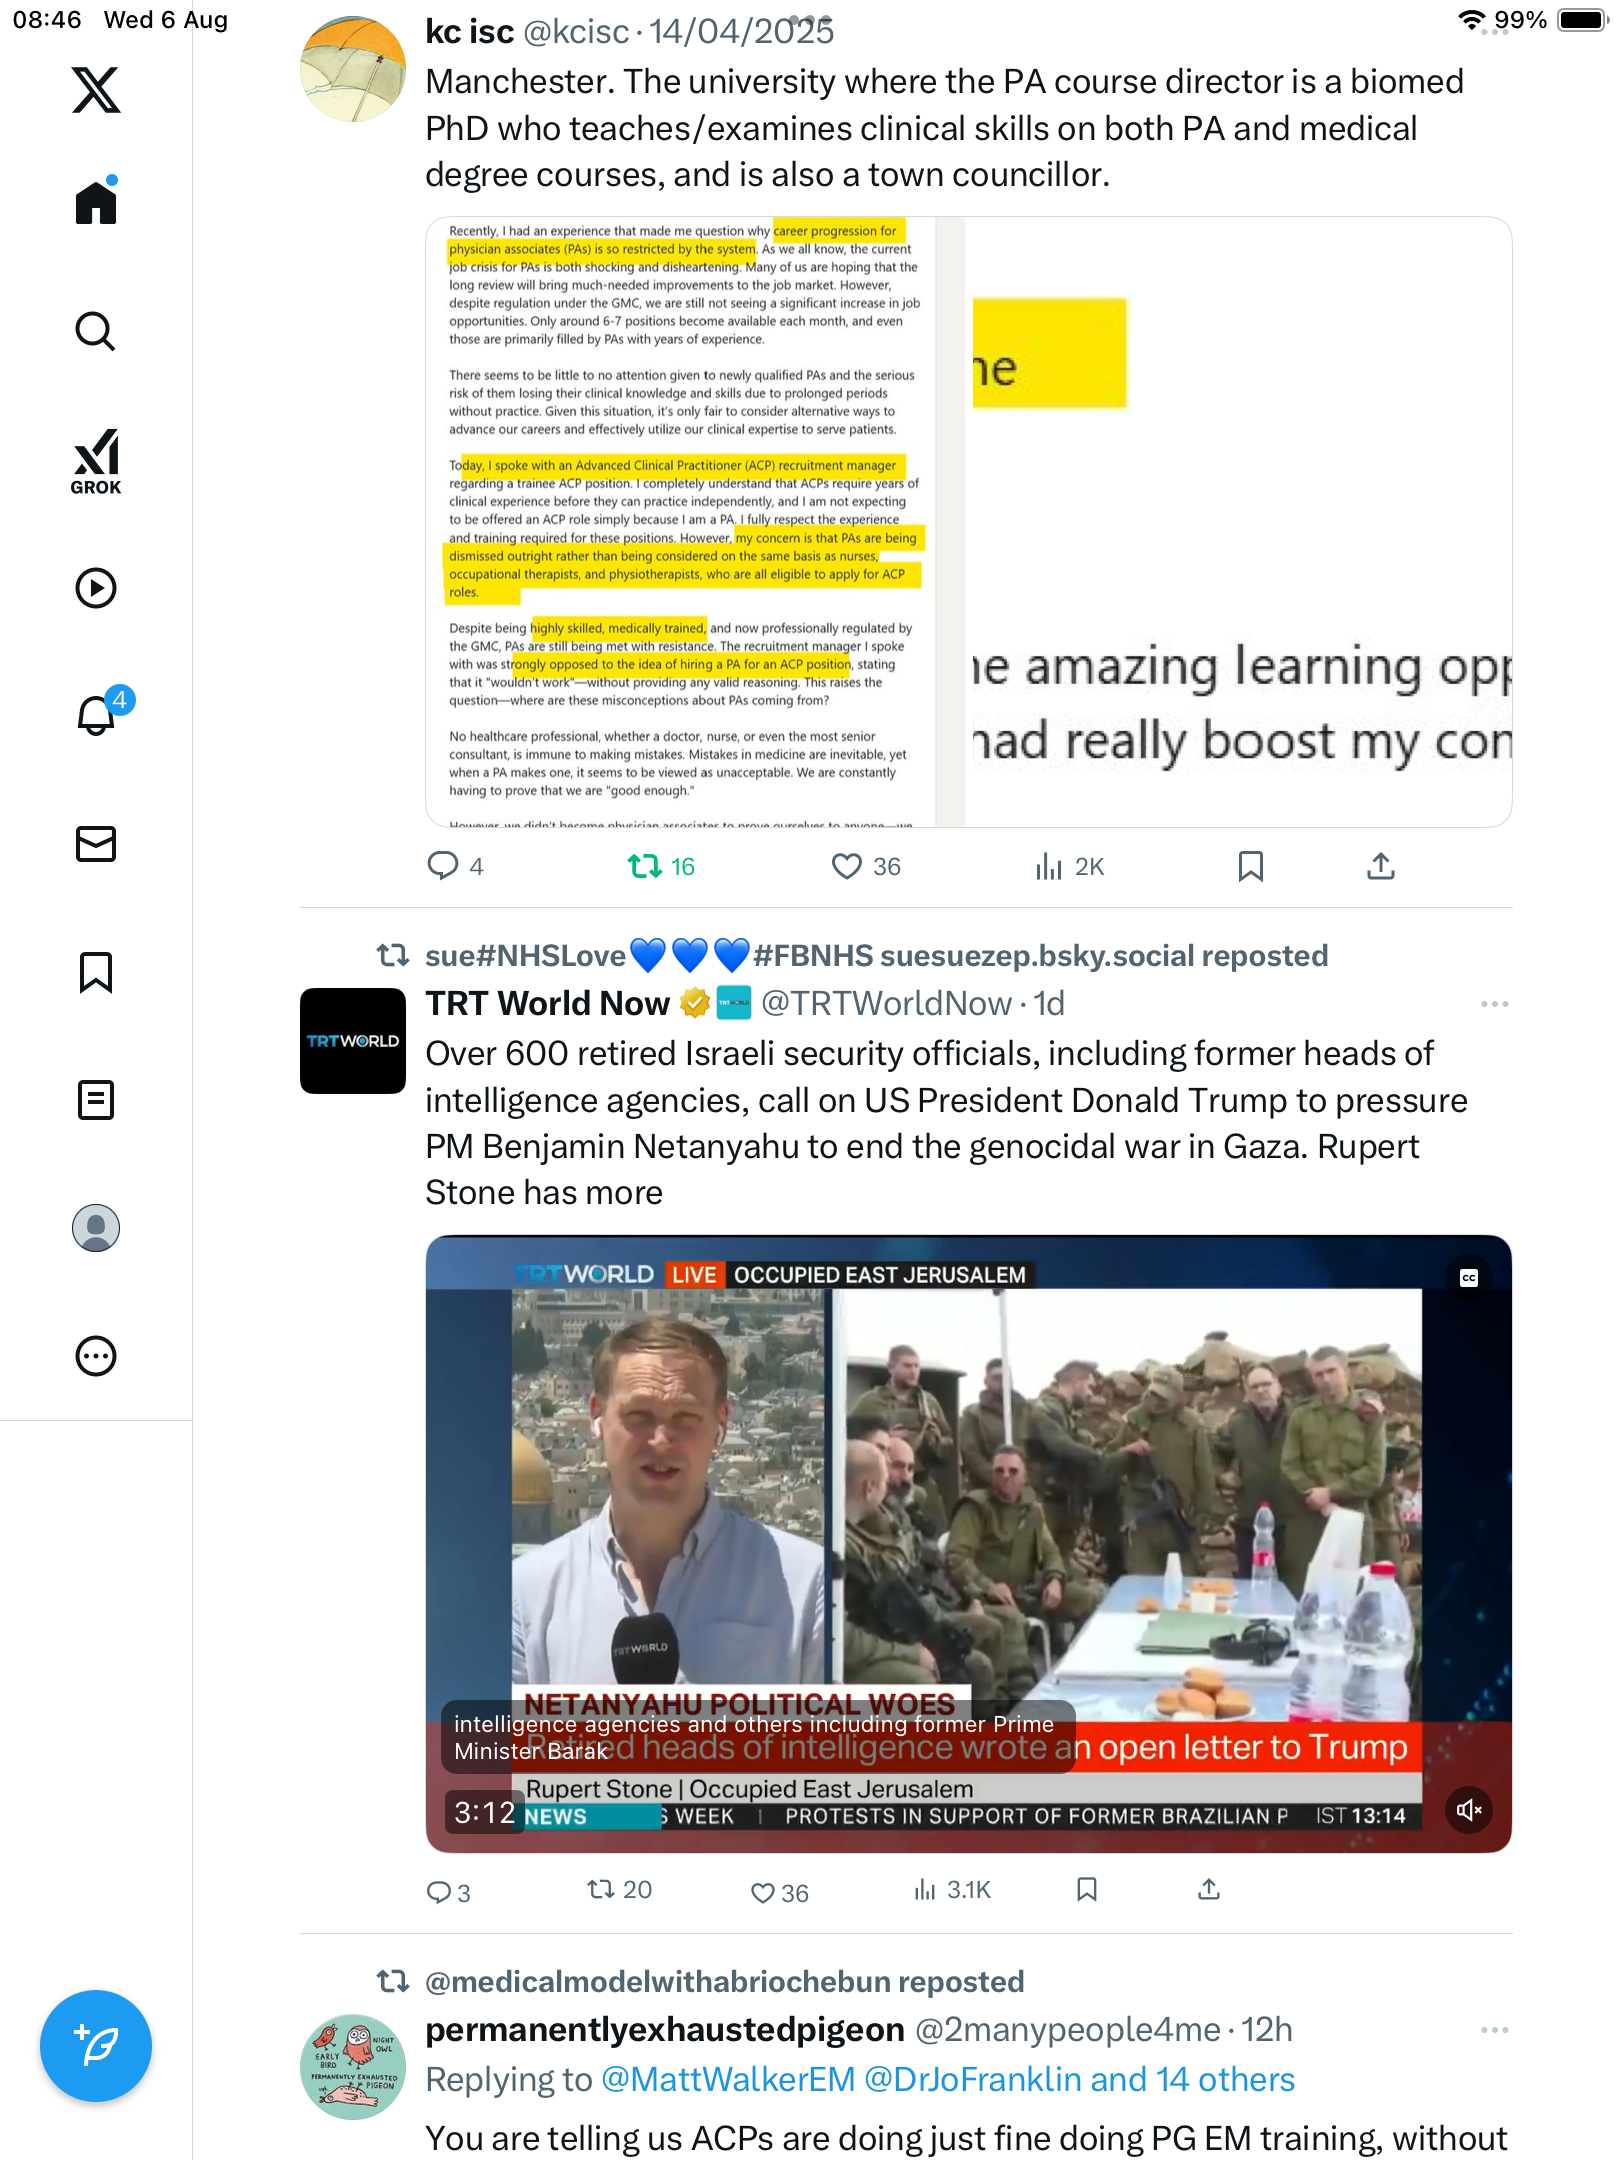This screenshot has width=1620, height=2160.
Task: Bookmark the kc isc post
Action: point(1250,866)
